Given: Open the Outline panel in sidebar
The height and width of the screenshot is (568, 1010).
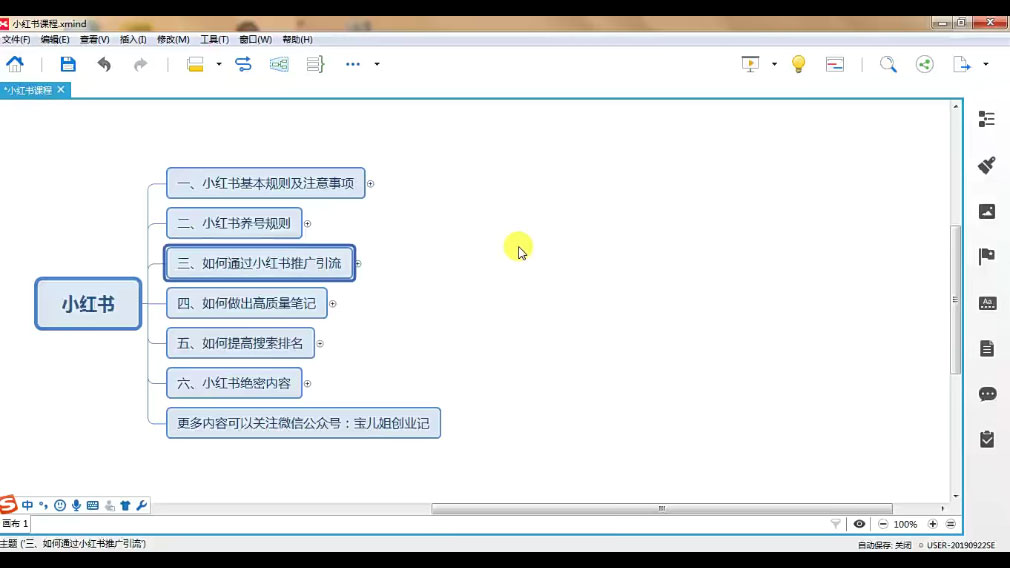Looking at the screenshot, I should click(986, 119).
